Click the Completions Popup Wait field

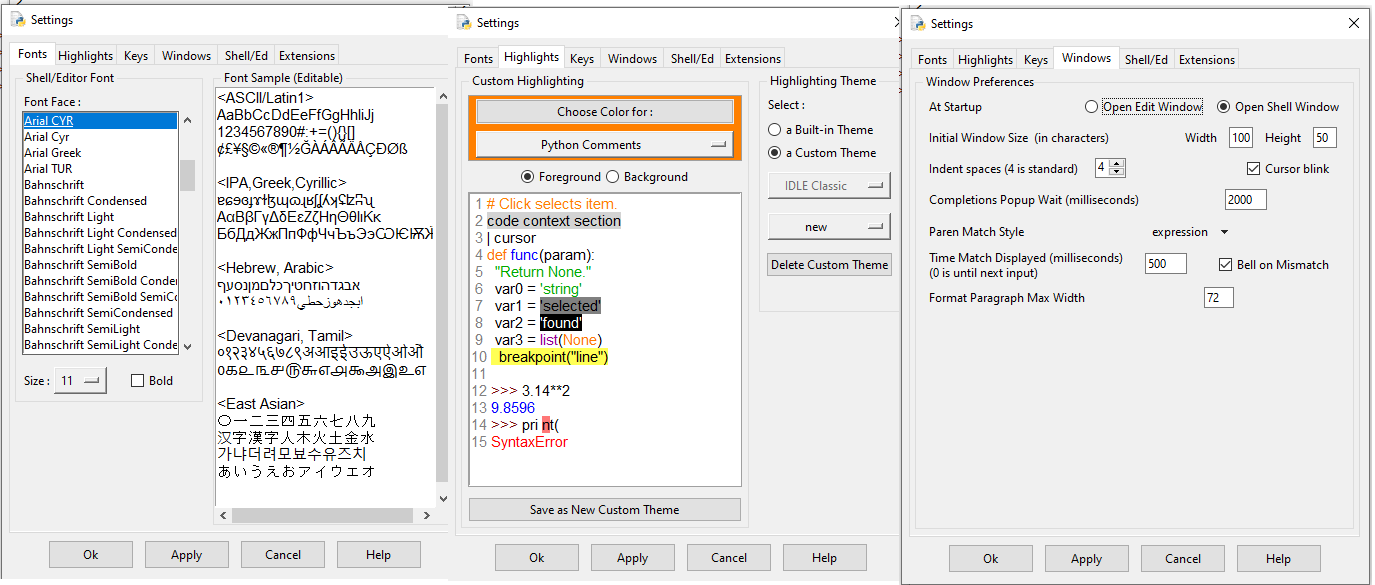point(1245,200)
